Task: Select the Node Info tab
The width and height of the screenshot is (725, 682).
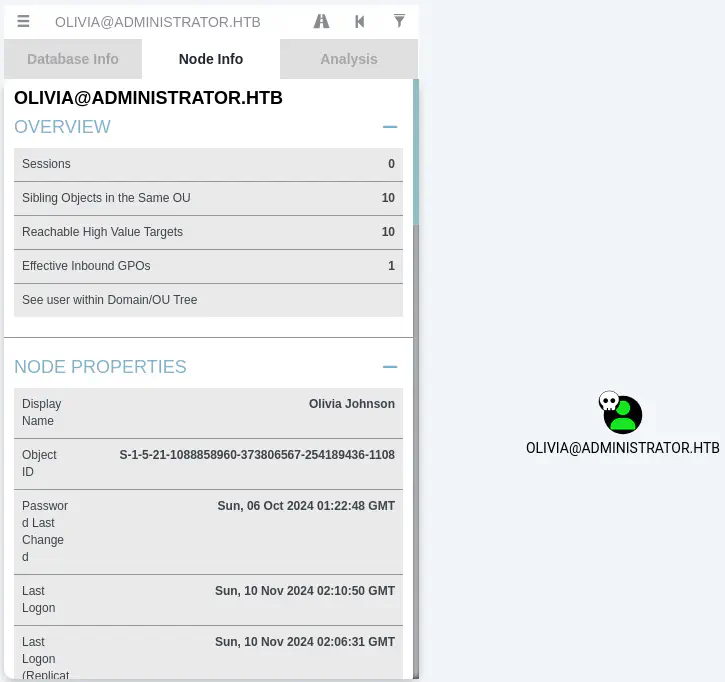Action: coord(211,59)
